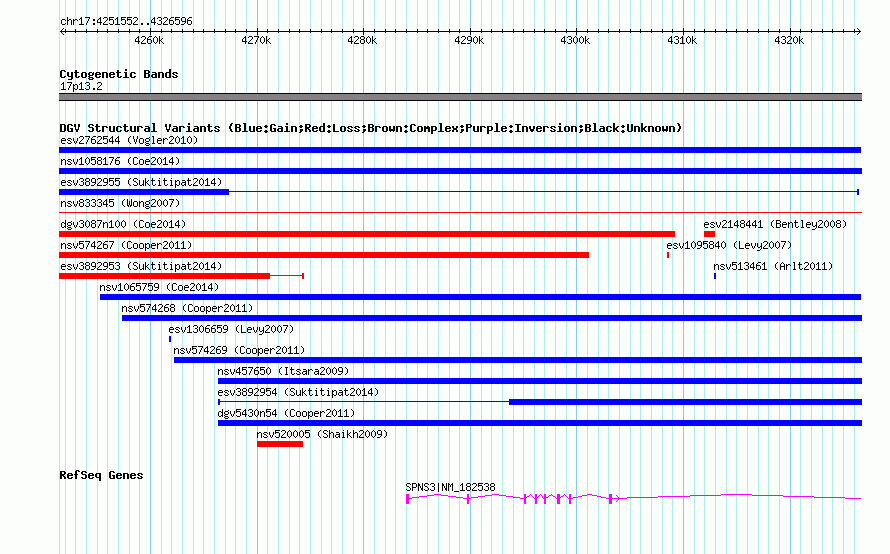Click the dgv5430n54 (Cooper2011) label
The width and height of the screenshot is (890, 554).
click(286, 413)
